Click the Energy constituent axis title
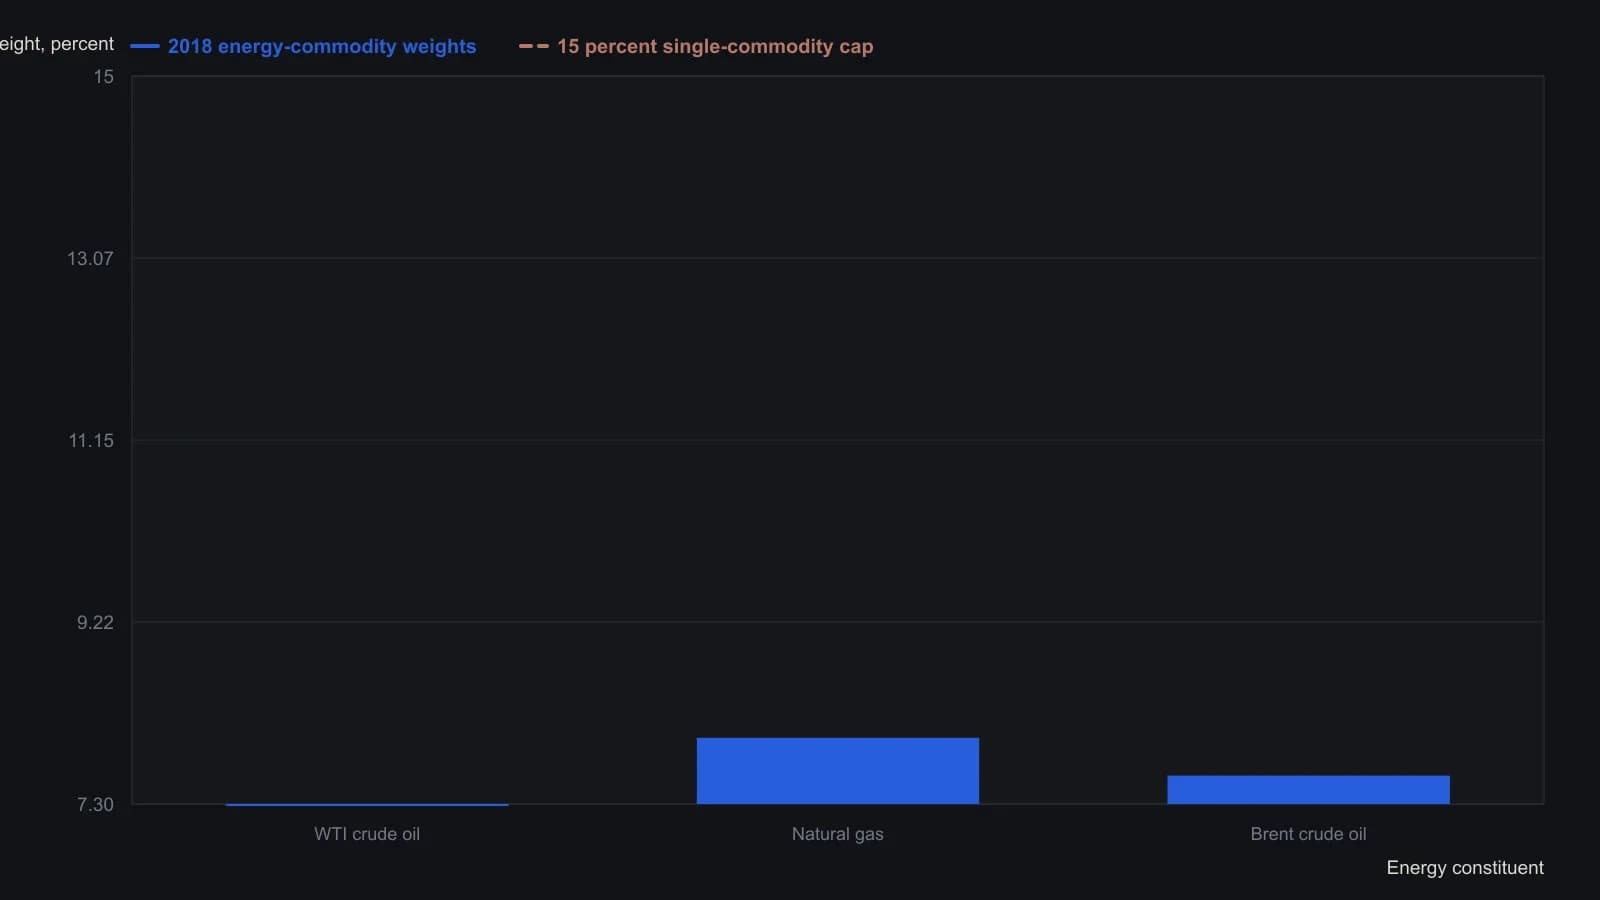The width and height of the screenshot is (1600, 900). (1465, 868)
